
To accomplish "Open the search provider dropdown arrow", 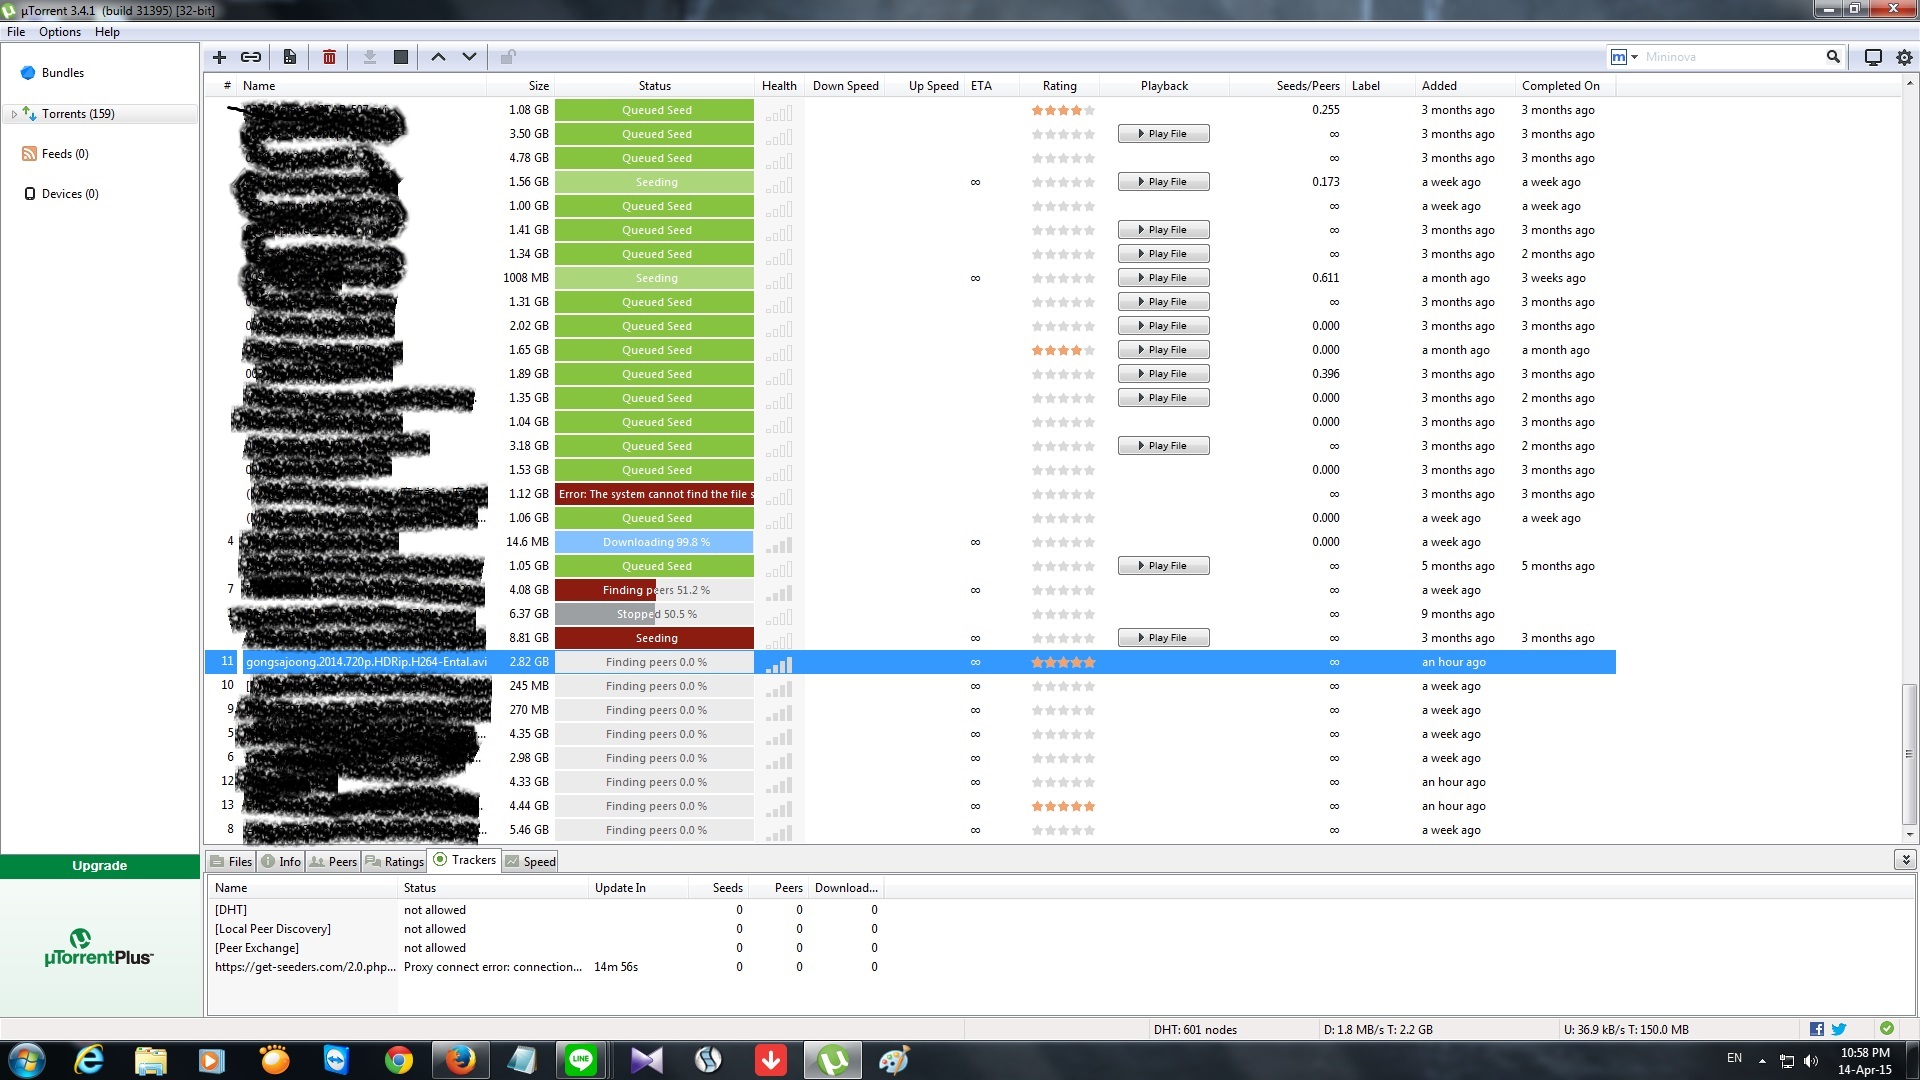I will pyautogui.click(x=1634, y=57).
